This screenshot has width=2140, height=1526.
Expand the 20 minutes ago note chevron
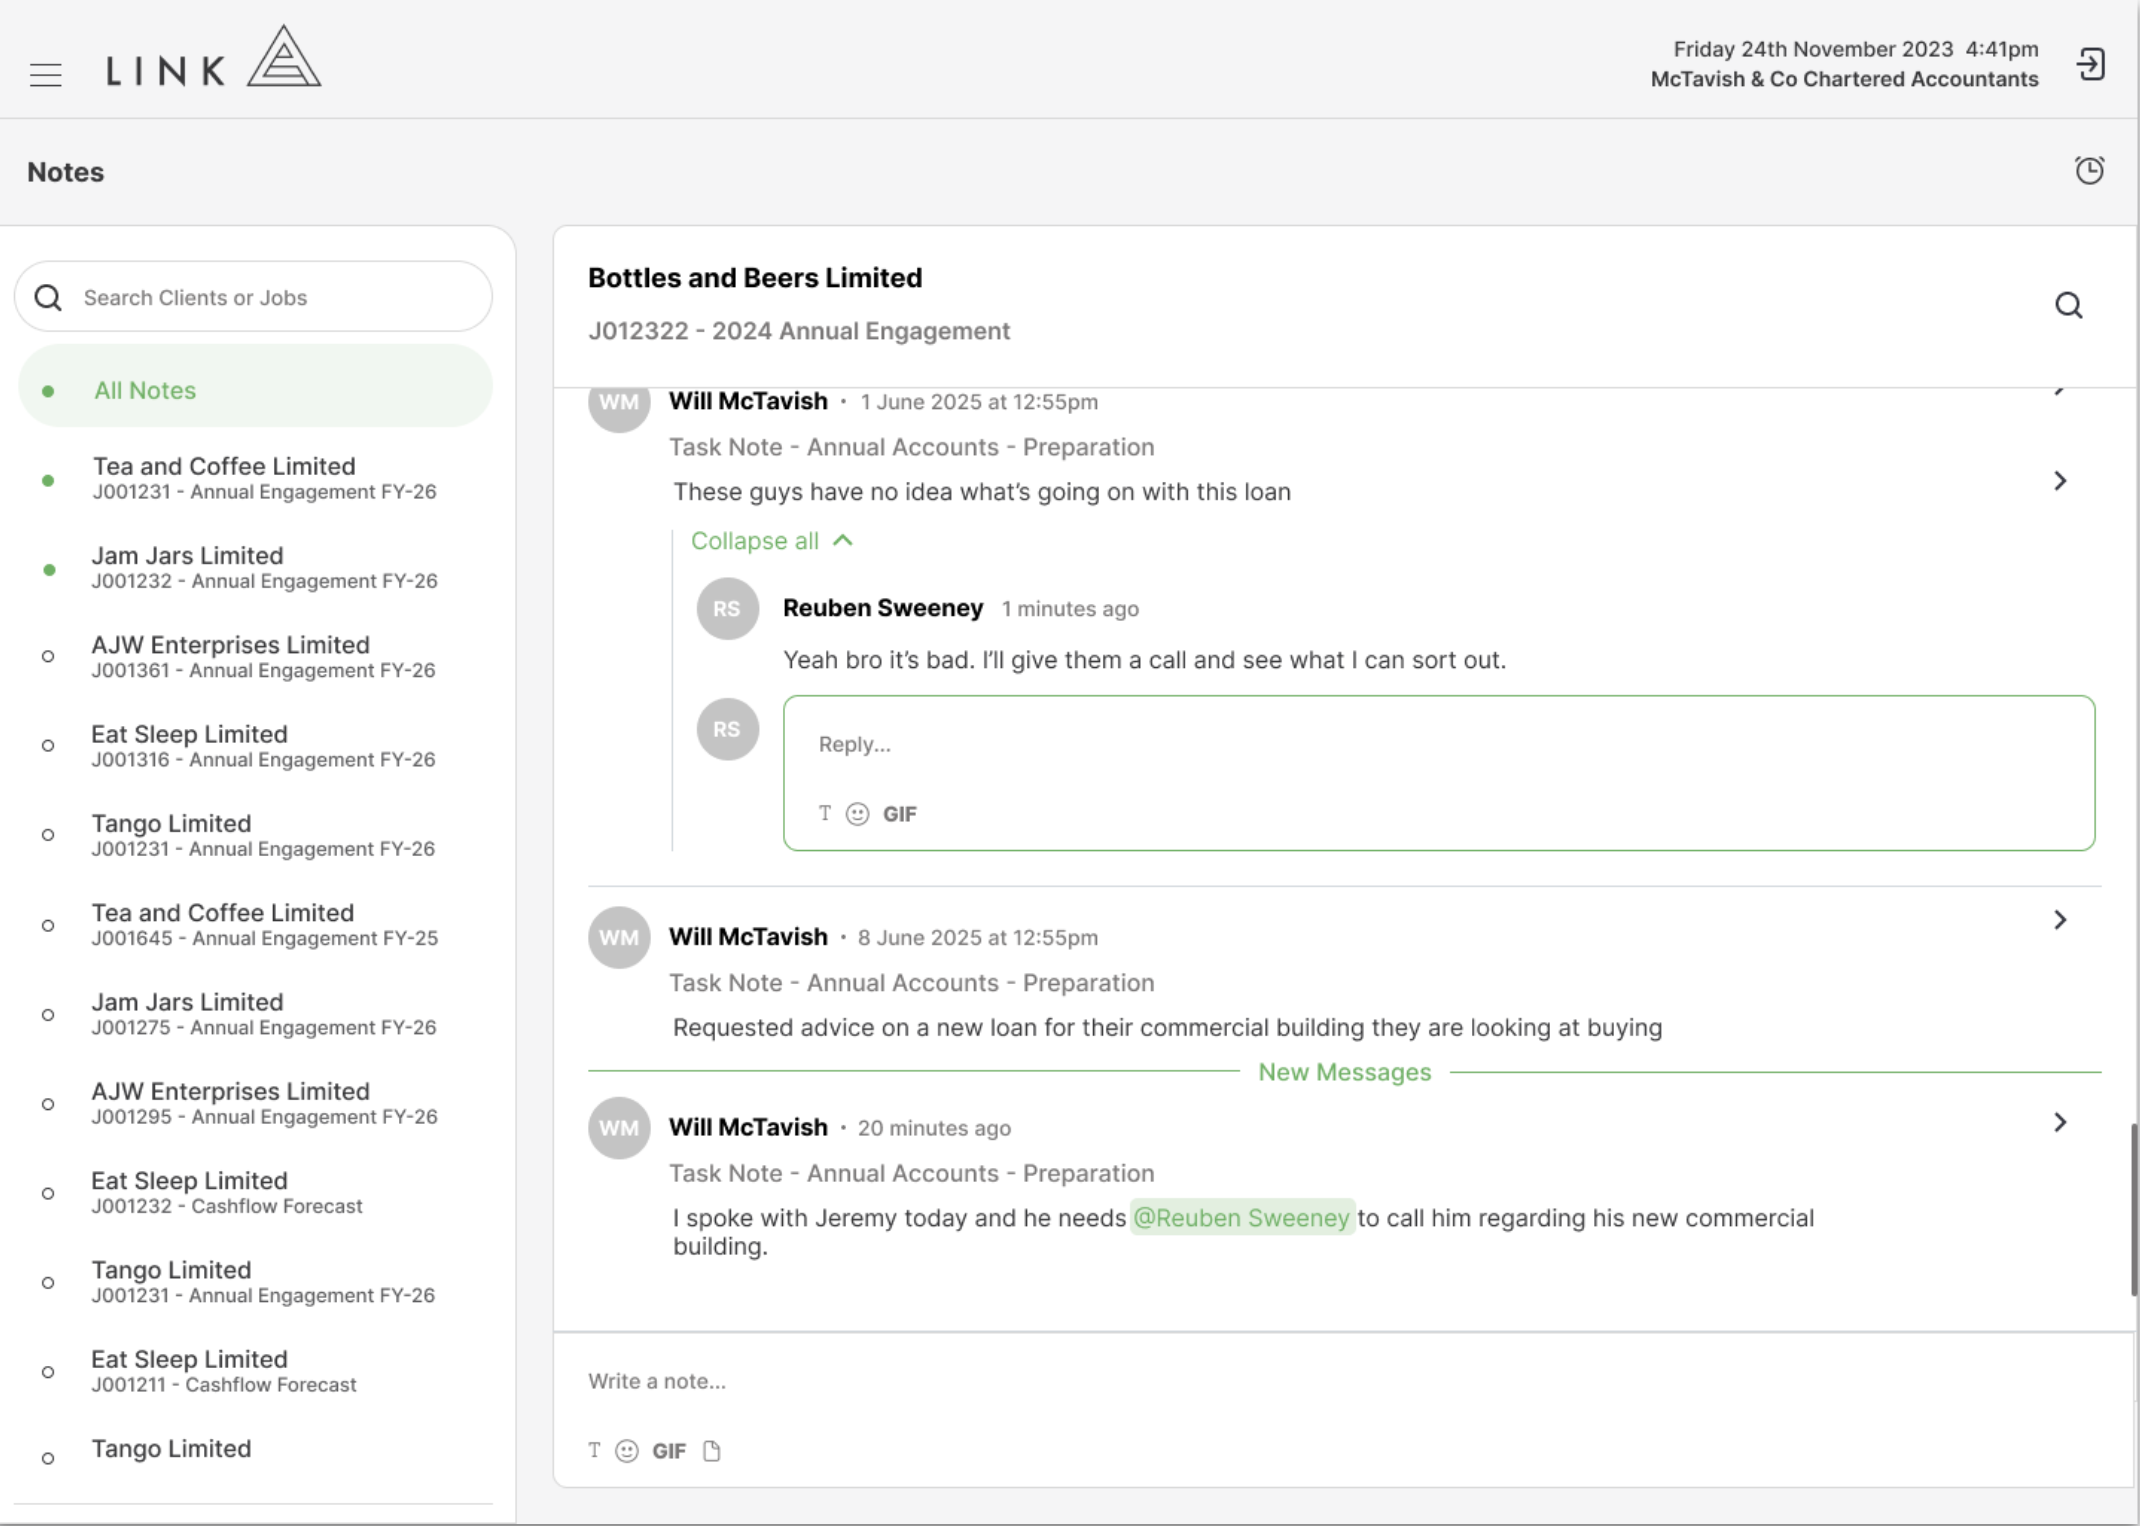click(x=2060, y=1122)
